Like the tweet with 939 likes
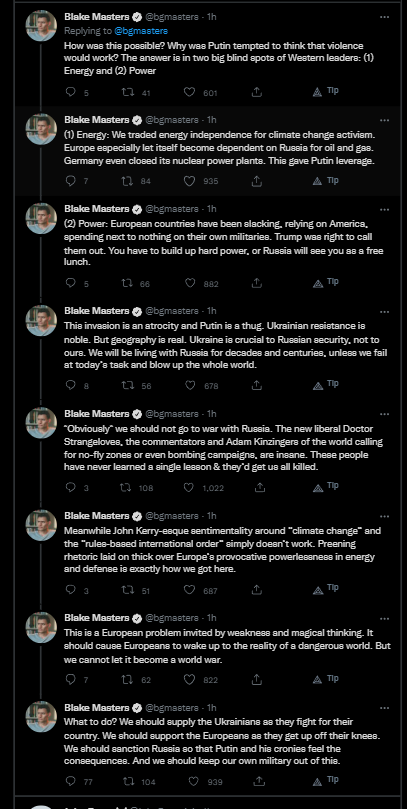The width and height of the screenshot is (407, 809). coord(193,781)
